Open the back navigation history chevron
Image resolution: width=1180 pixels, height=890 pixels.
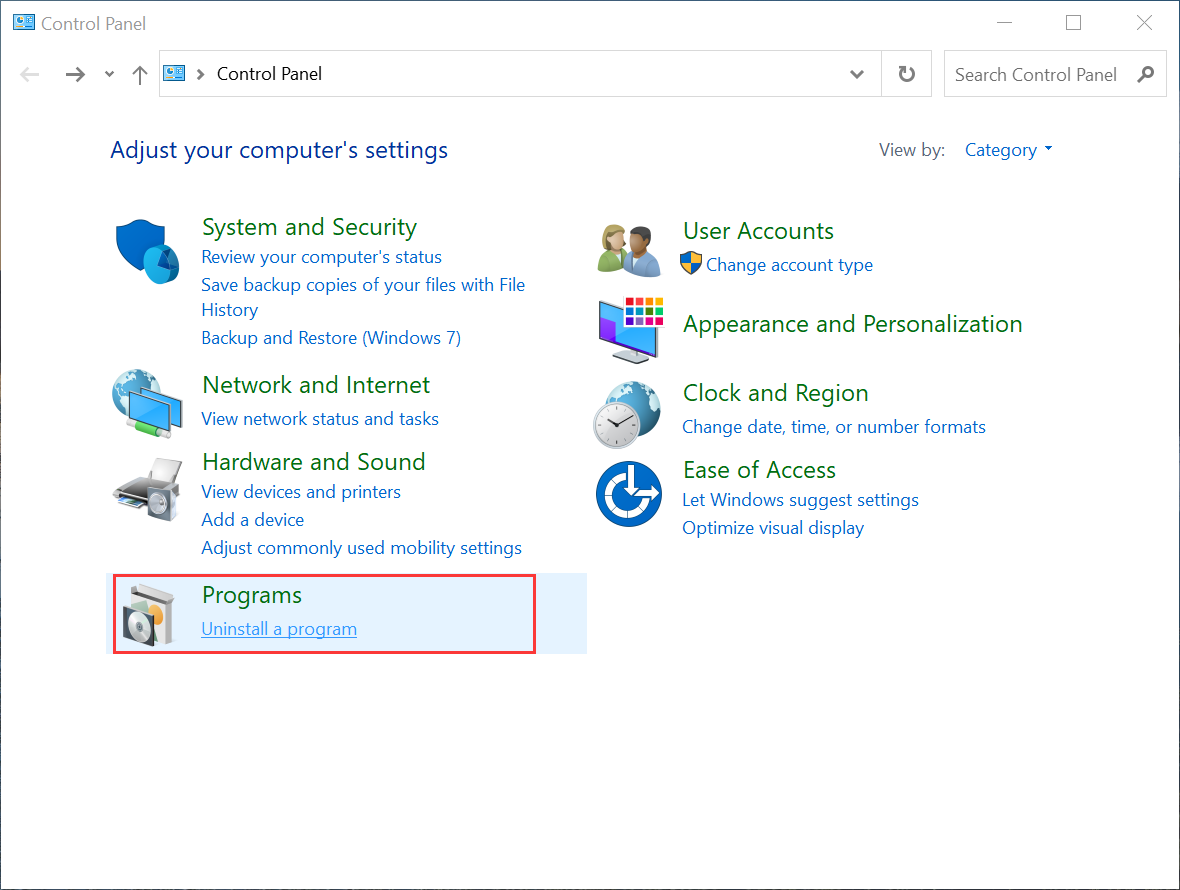pos(108,73)
